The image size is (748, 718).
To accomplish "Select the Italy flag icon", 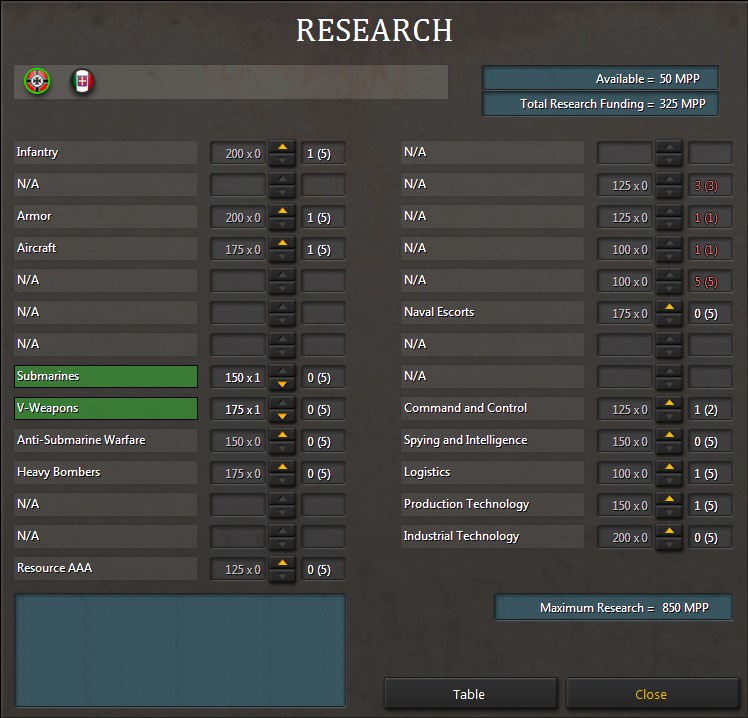I will (x=83, y=82).
